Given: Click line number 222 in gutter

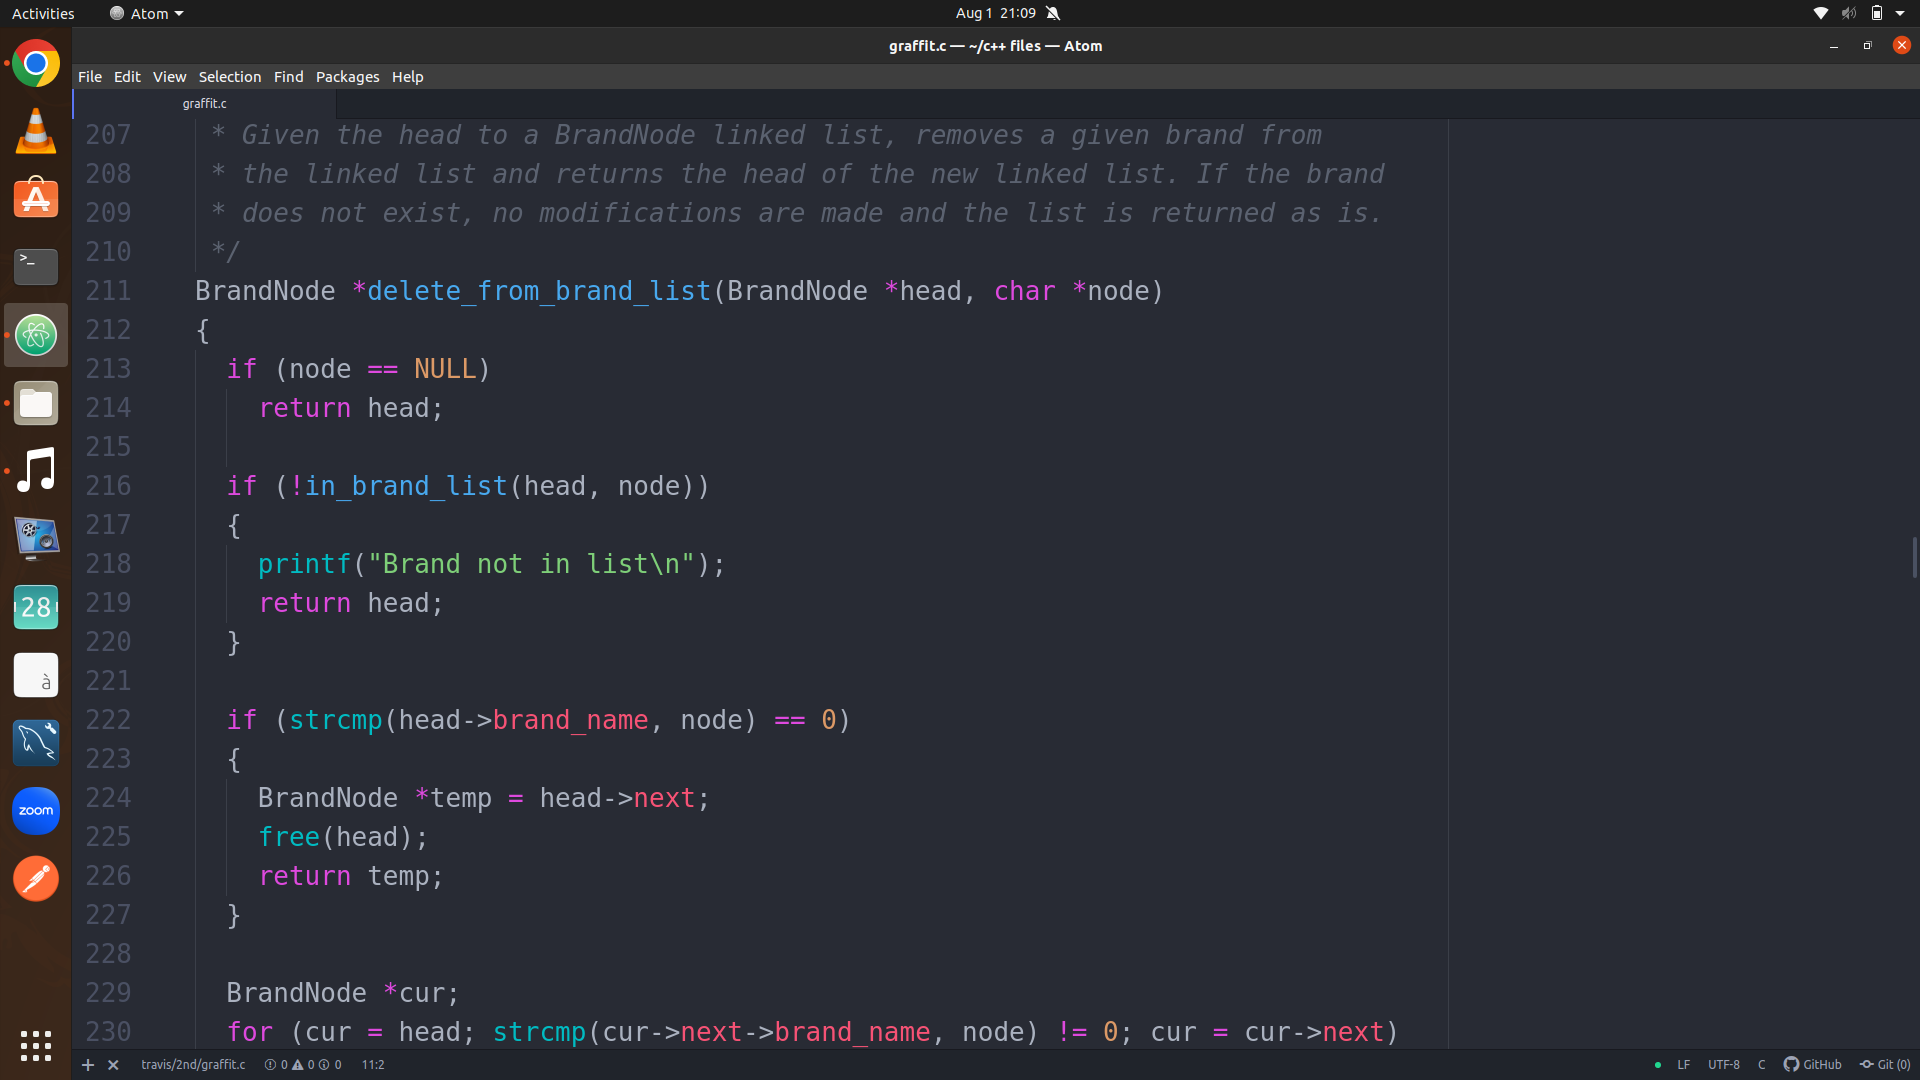Looking at the screenshot, I should [x=108, y=720].
